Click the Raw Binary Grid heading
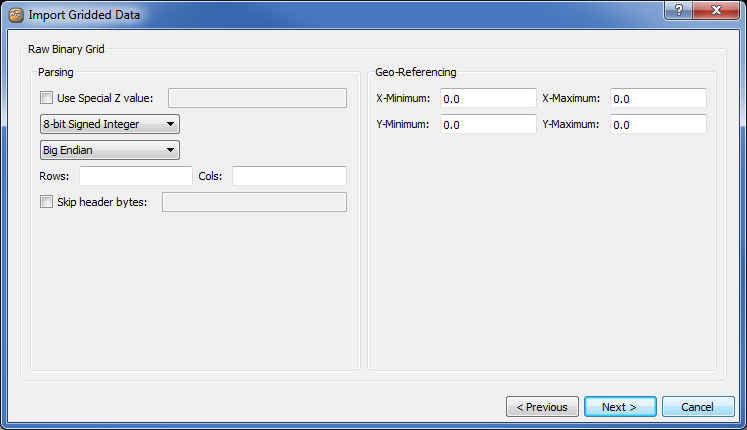 66,49
